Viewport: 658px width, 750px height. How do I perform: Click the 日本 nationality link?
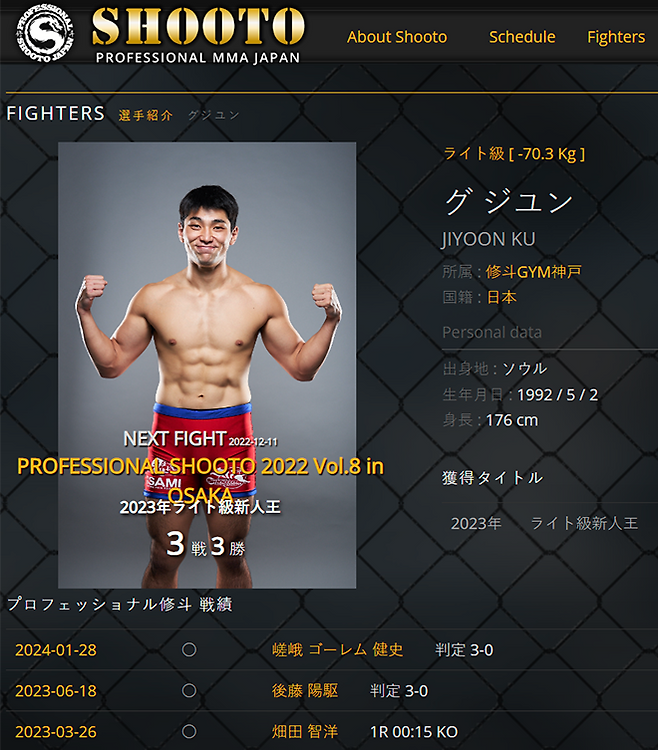tap(502, 297)
